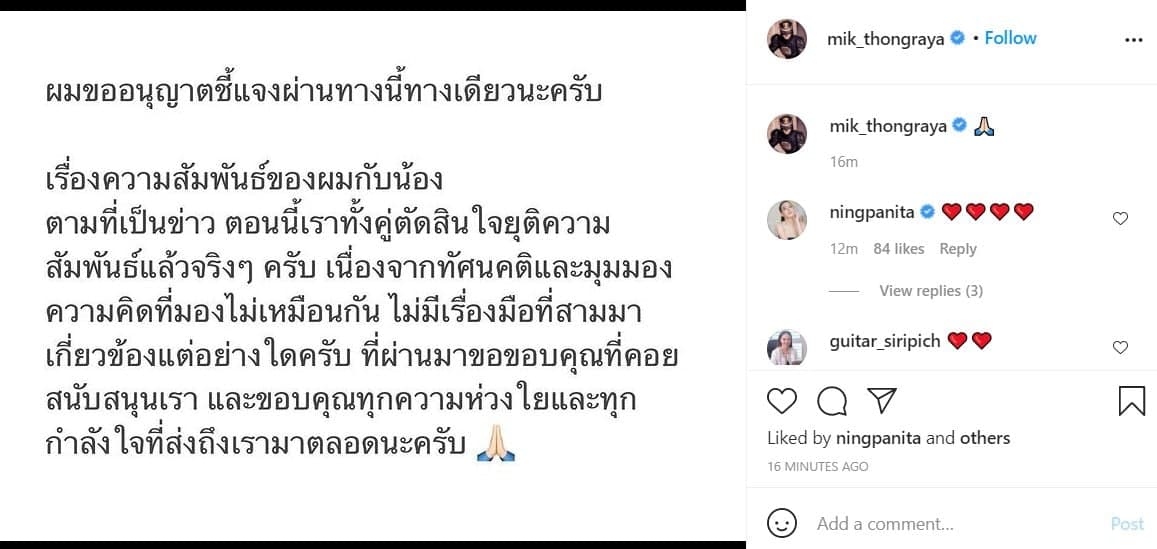Viewport: 1157px width, 549px height.
Task: Open mik_thongraya header profile picture
Action: (x=787, y=39)
